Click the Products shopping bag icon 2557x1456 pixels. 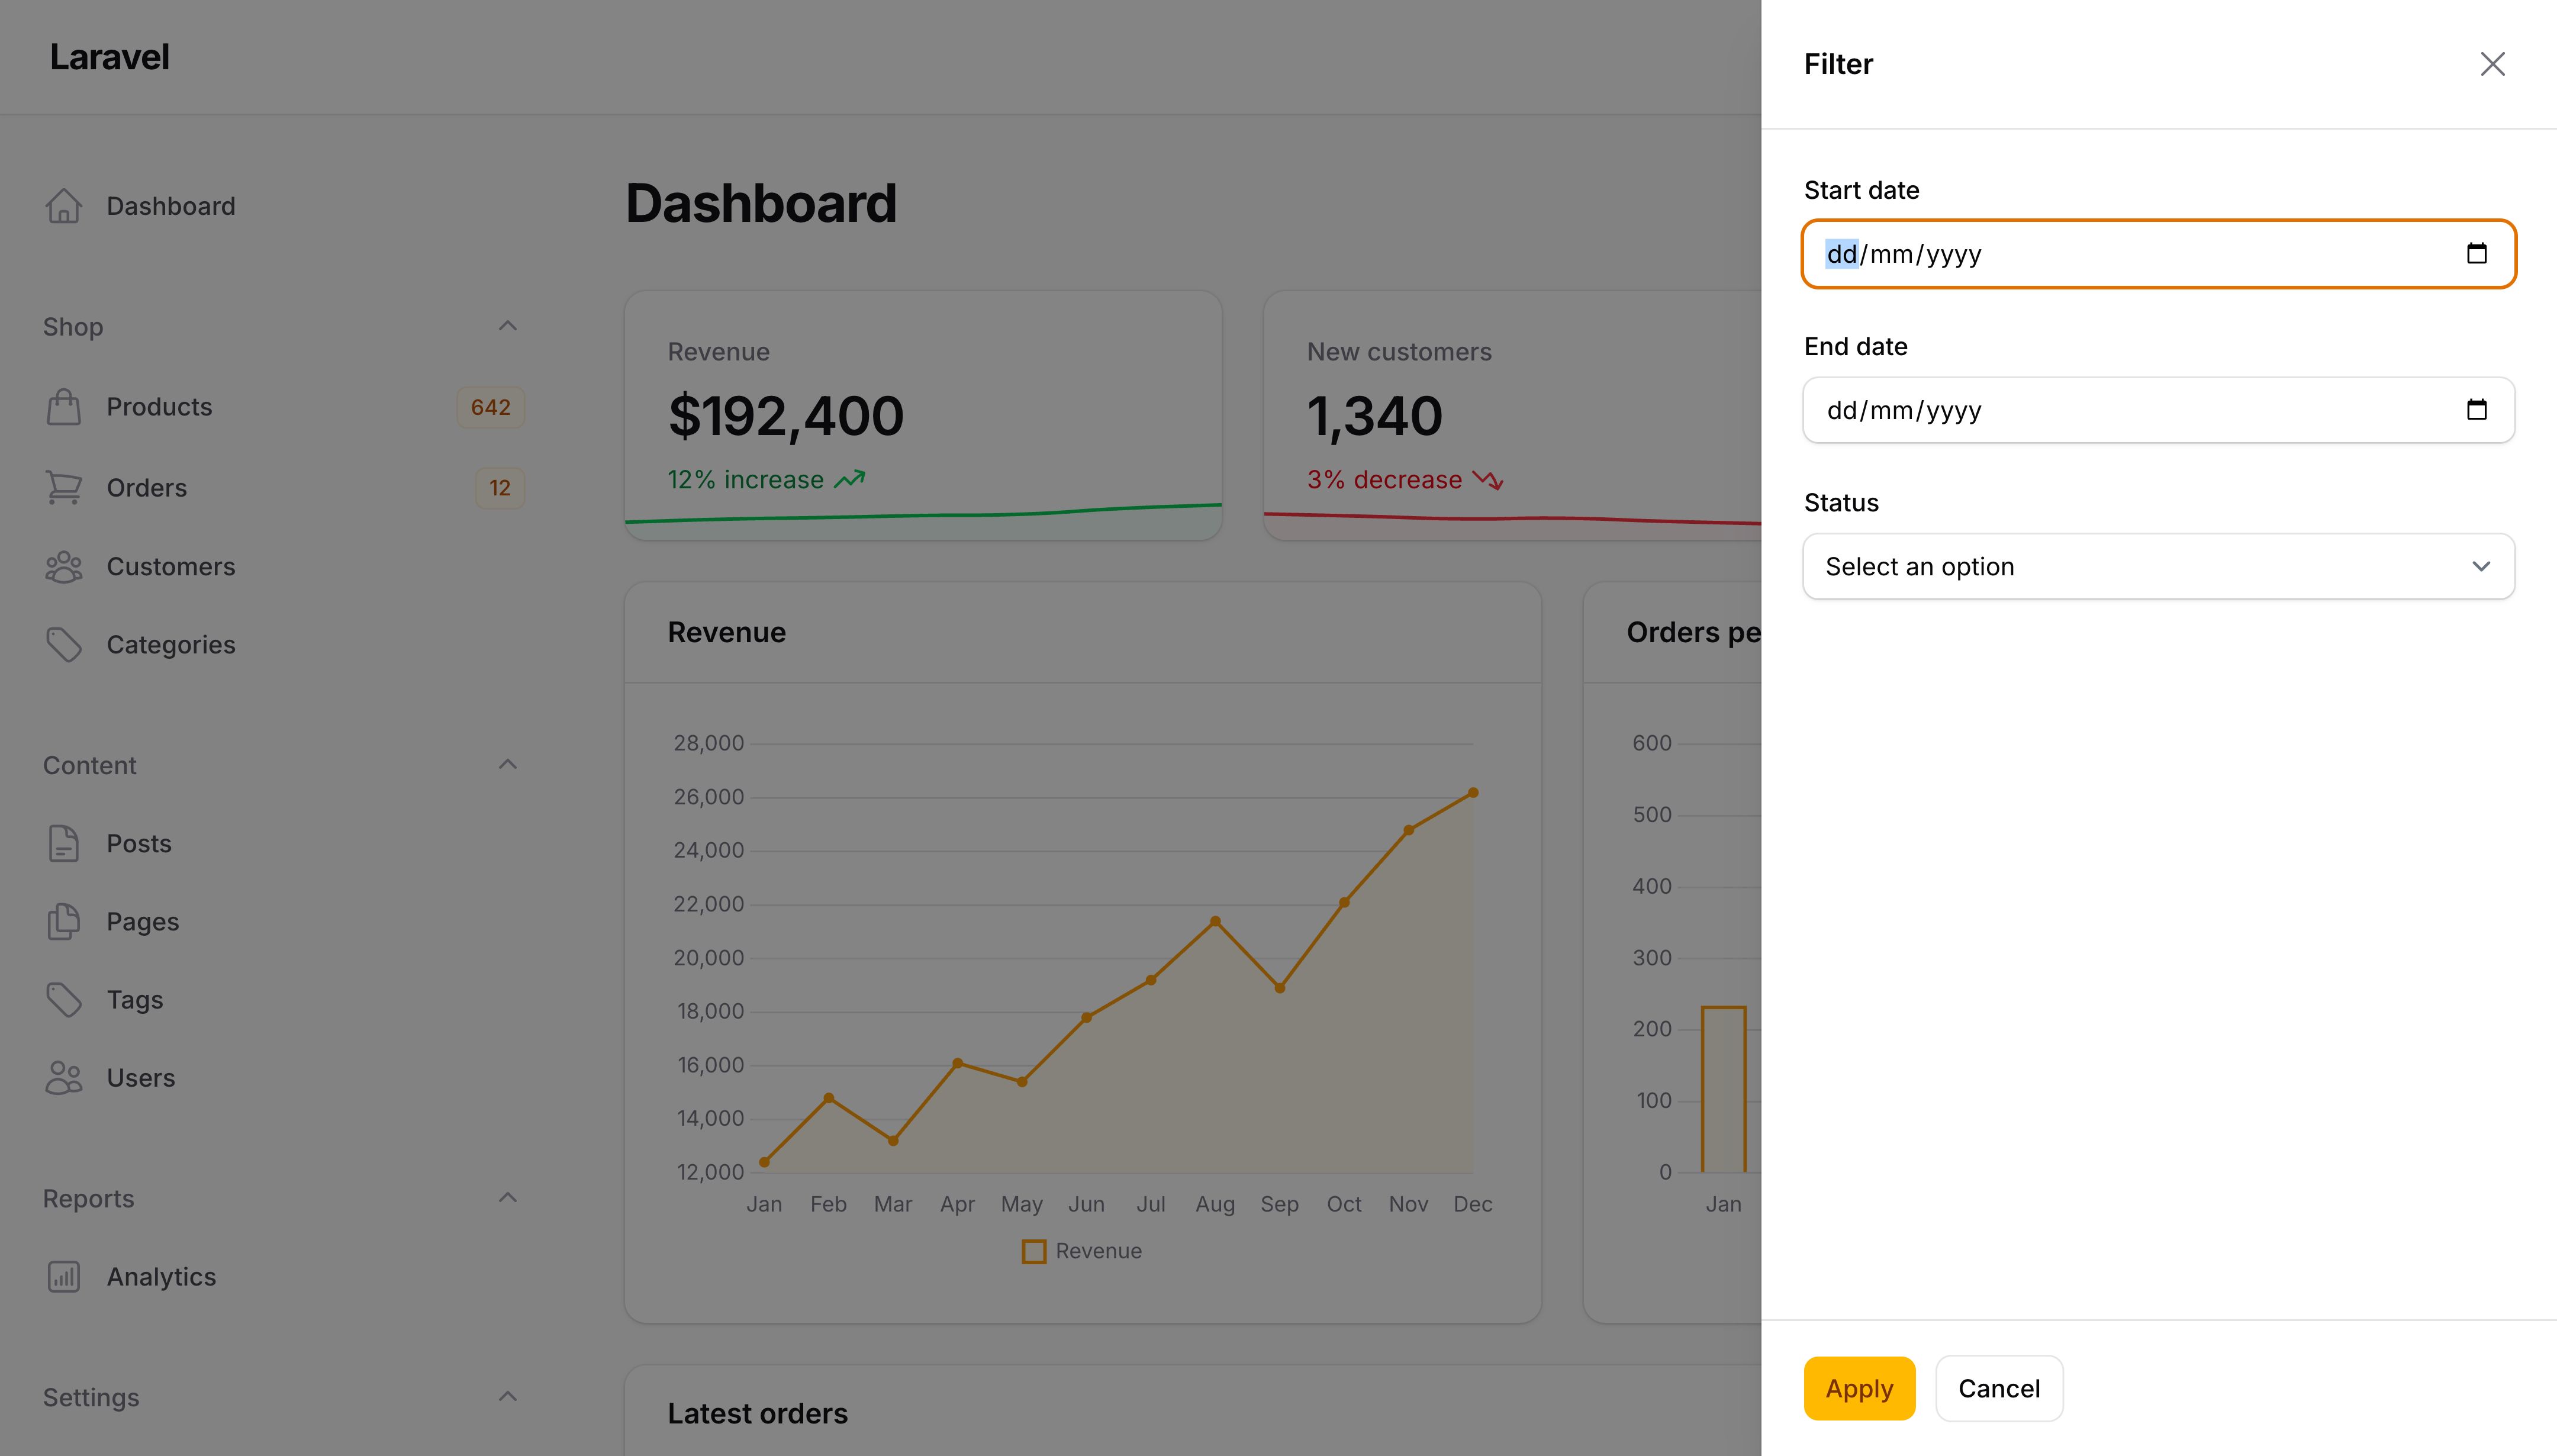64,407
